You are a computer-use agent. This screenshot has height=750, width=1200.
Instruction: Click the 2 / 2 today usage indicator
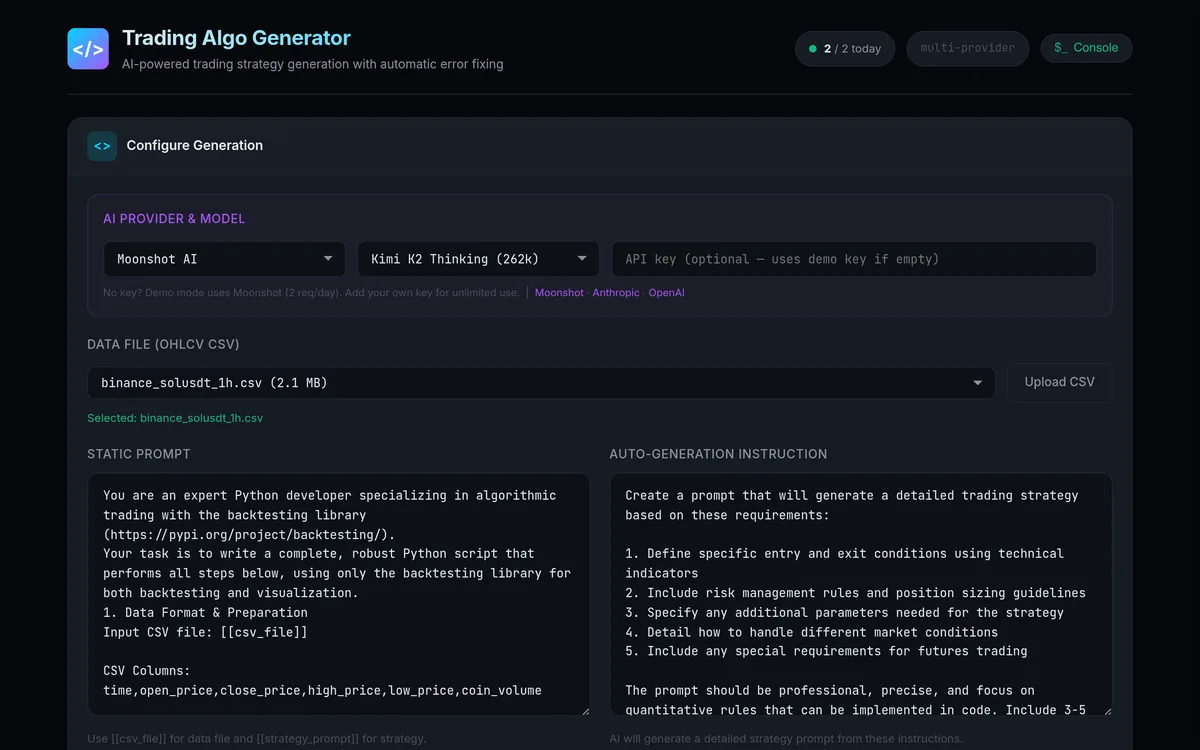click(x=845, y=49)
